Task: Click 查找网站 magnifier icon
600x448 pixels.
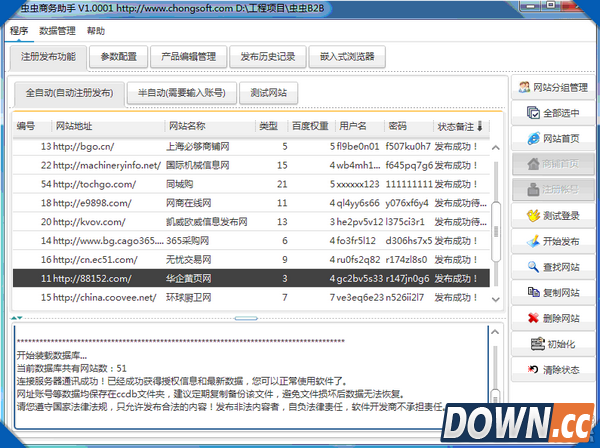Action: click(x=533, y=267)
